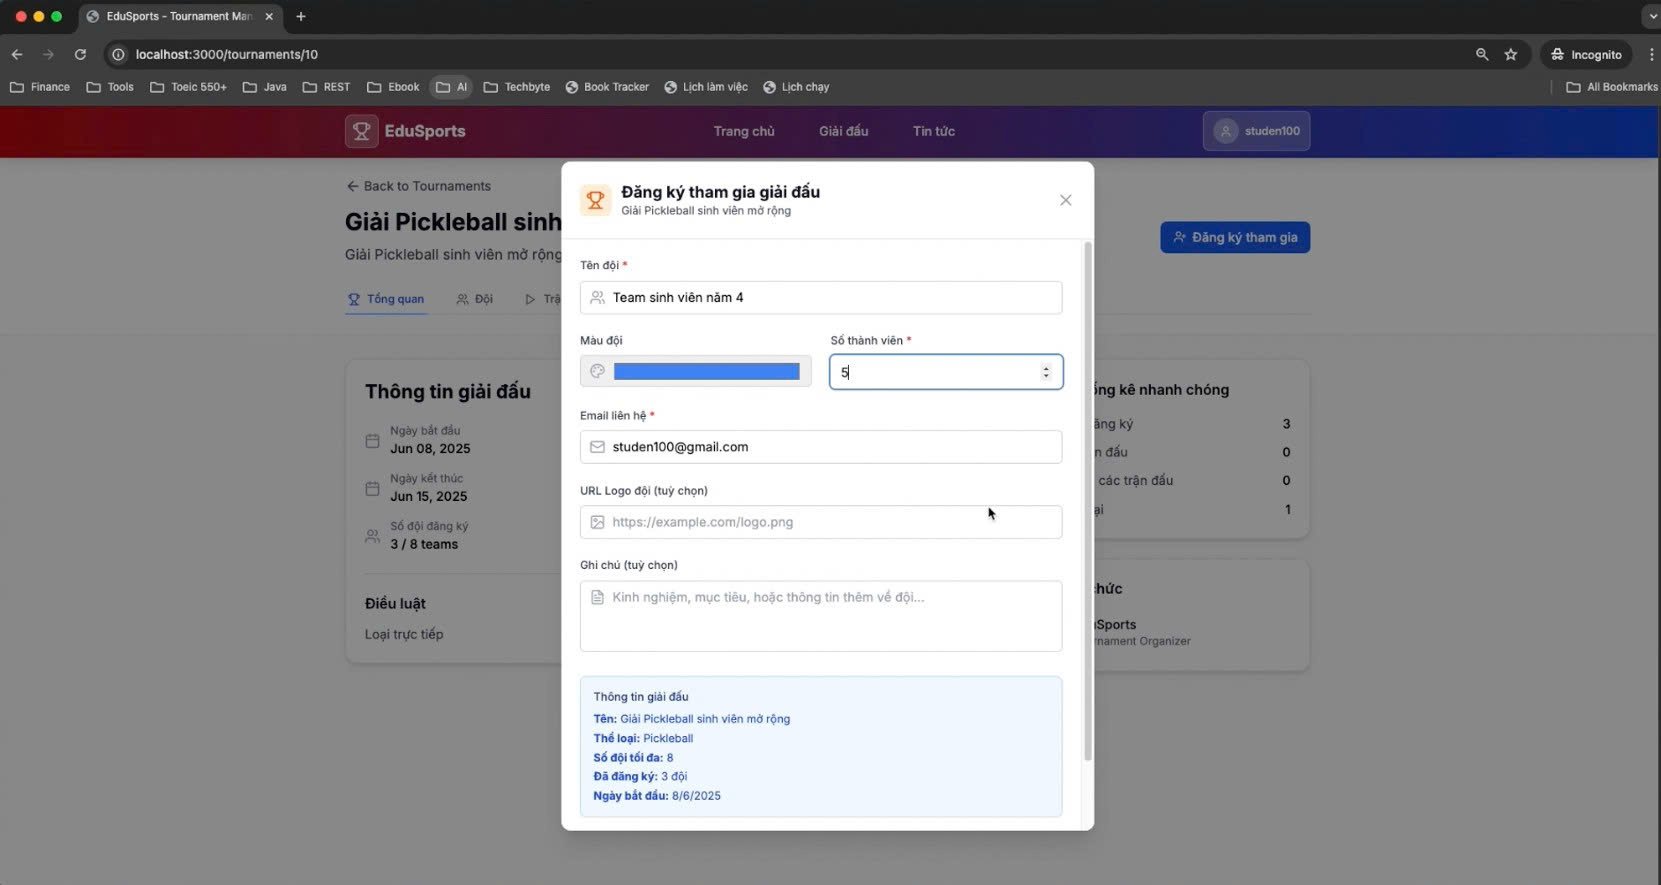Open Techbyte bookmarks folder
Screen dimensions: 1661x885
pos(517,87)
